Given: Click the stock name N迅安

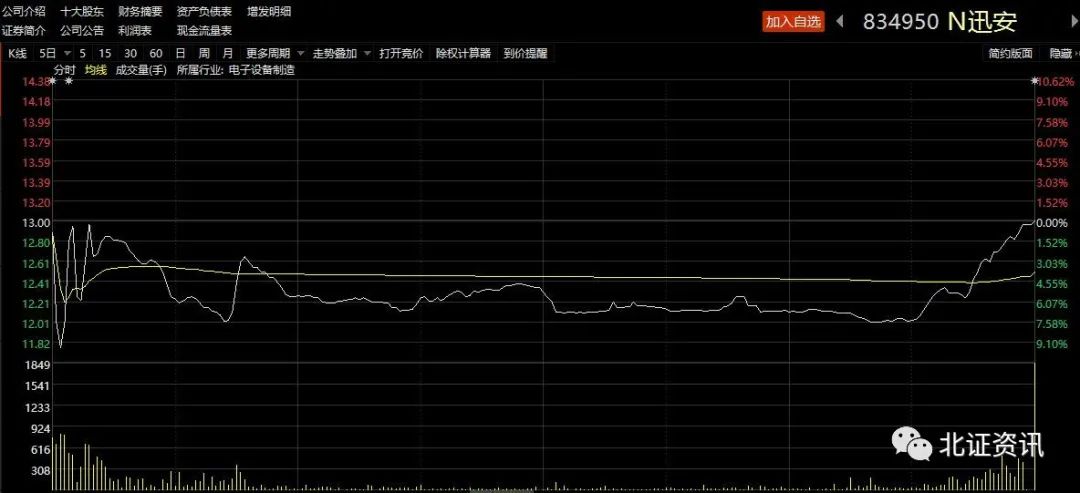Looking at the screenshot, I should 983,22.
